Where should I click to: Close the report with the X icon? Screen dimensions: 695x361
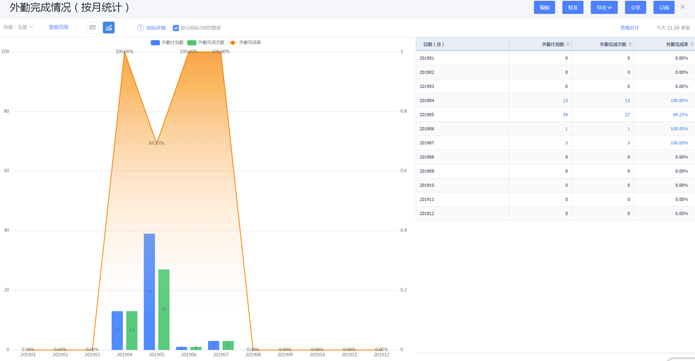tap(683, 7)
